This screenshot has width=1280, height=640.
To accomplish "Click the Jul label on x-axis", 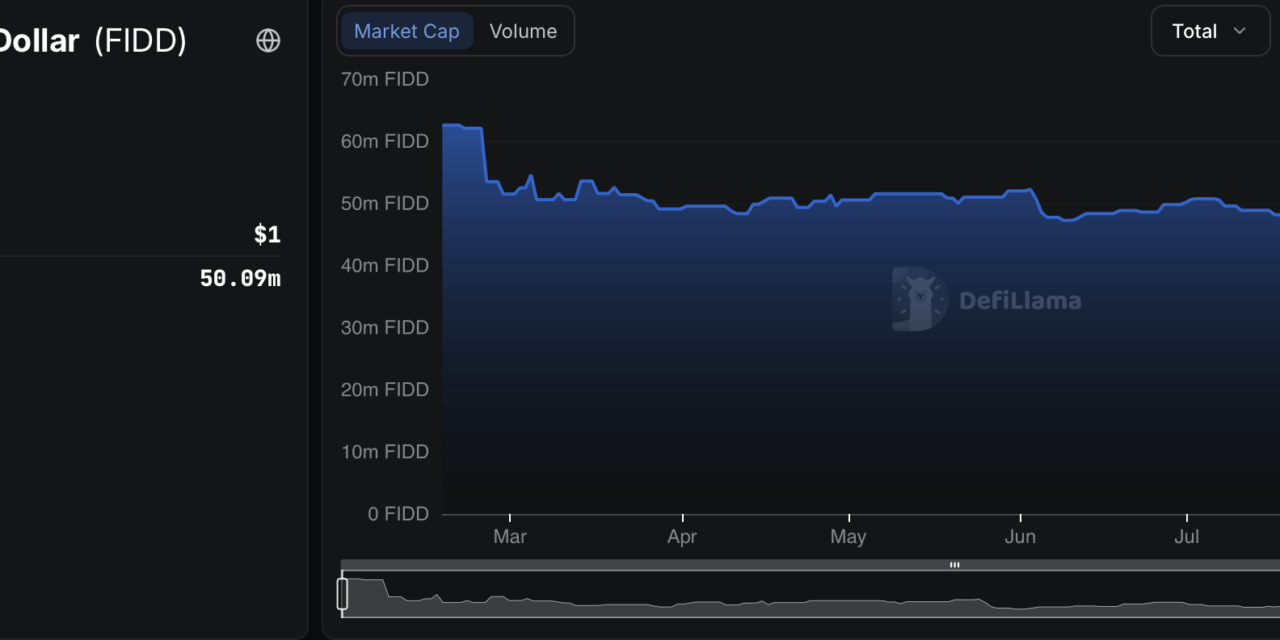I will tap(1187, 537).
